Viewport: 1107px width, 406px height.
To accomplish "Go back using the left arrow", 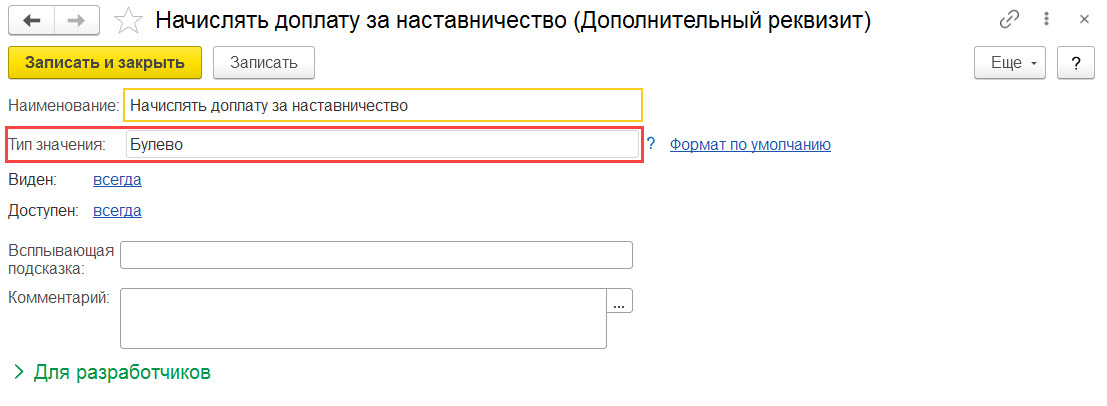I will click(x=32, y=21).
